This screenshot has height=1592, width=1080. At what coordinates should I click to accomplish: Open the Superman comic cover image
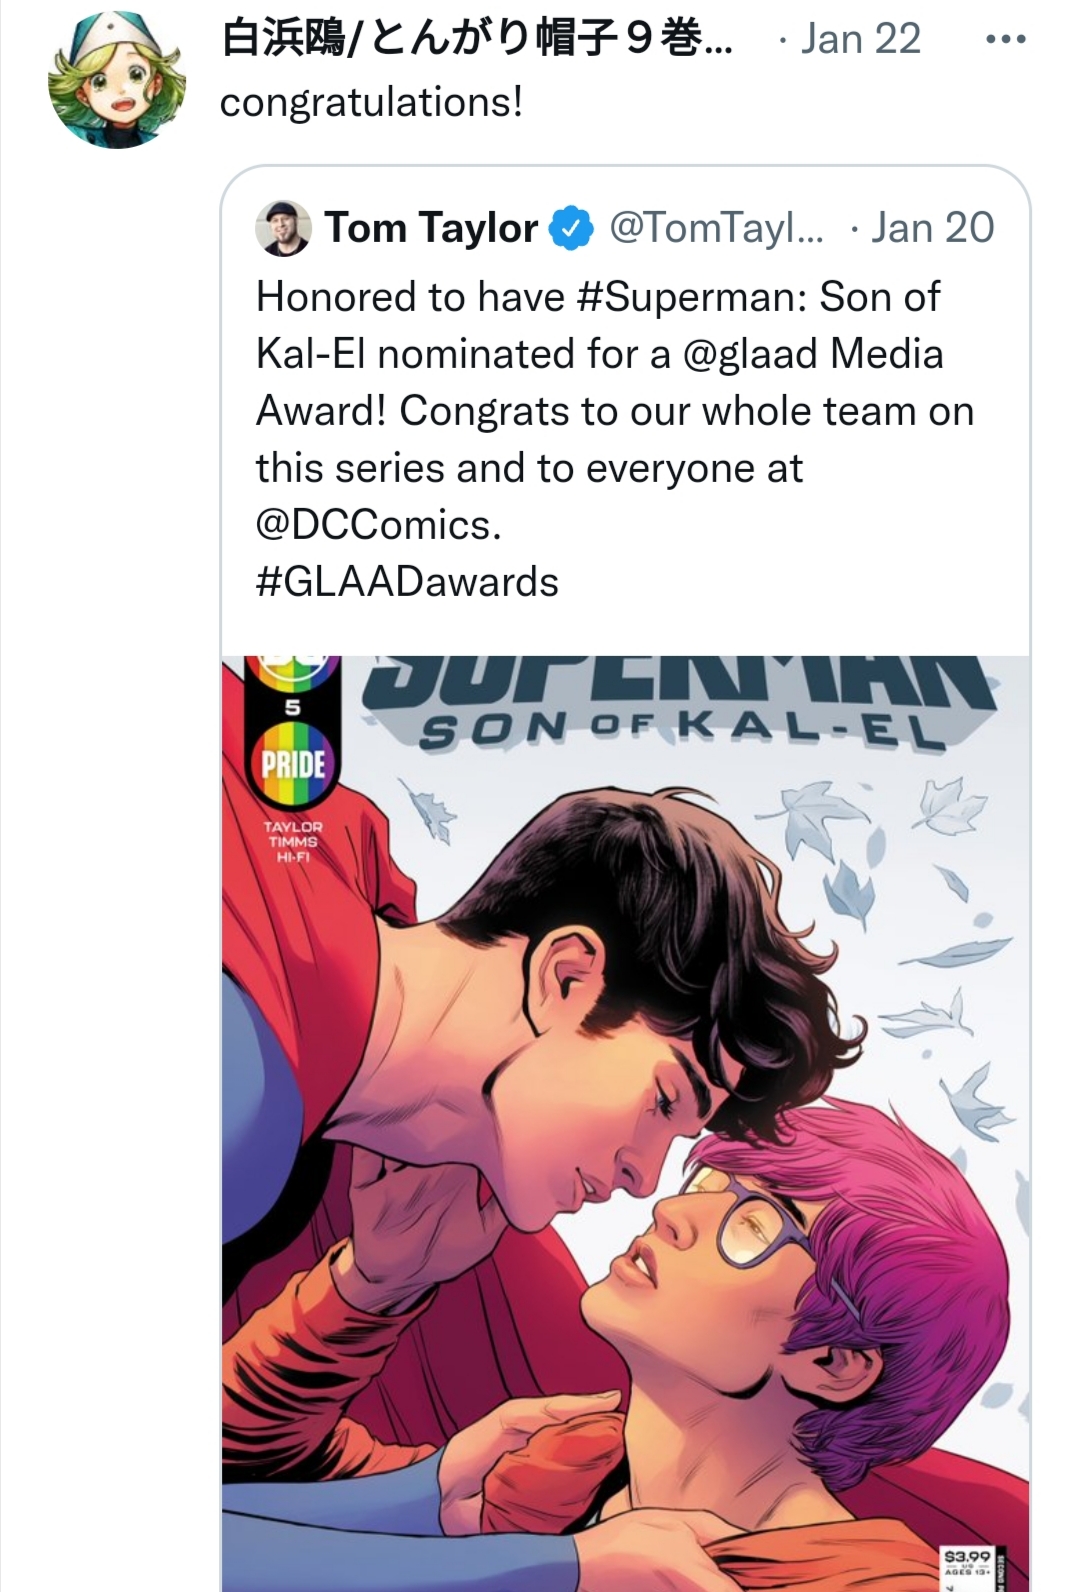625,1123
